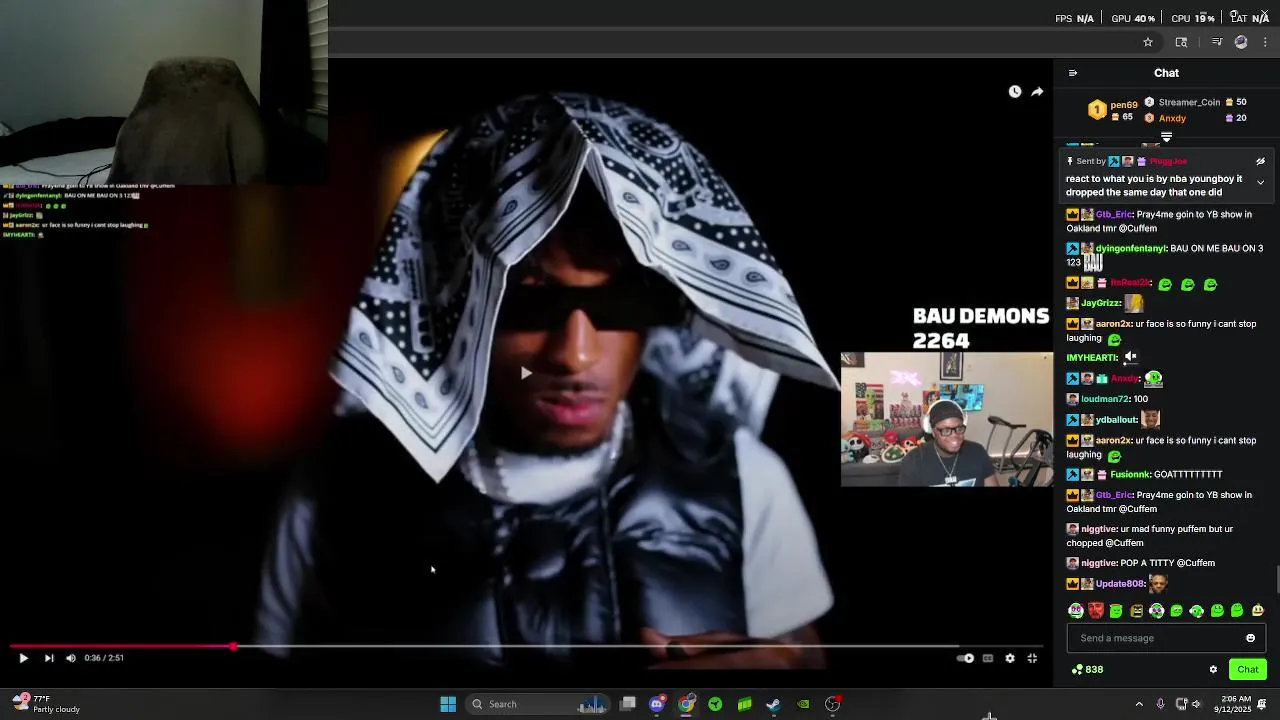Open the tray volume control
The image size is (1280, 720).
(x=1196, y=704)
